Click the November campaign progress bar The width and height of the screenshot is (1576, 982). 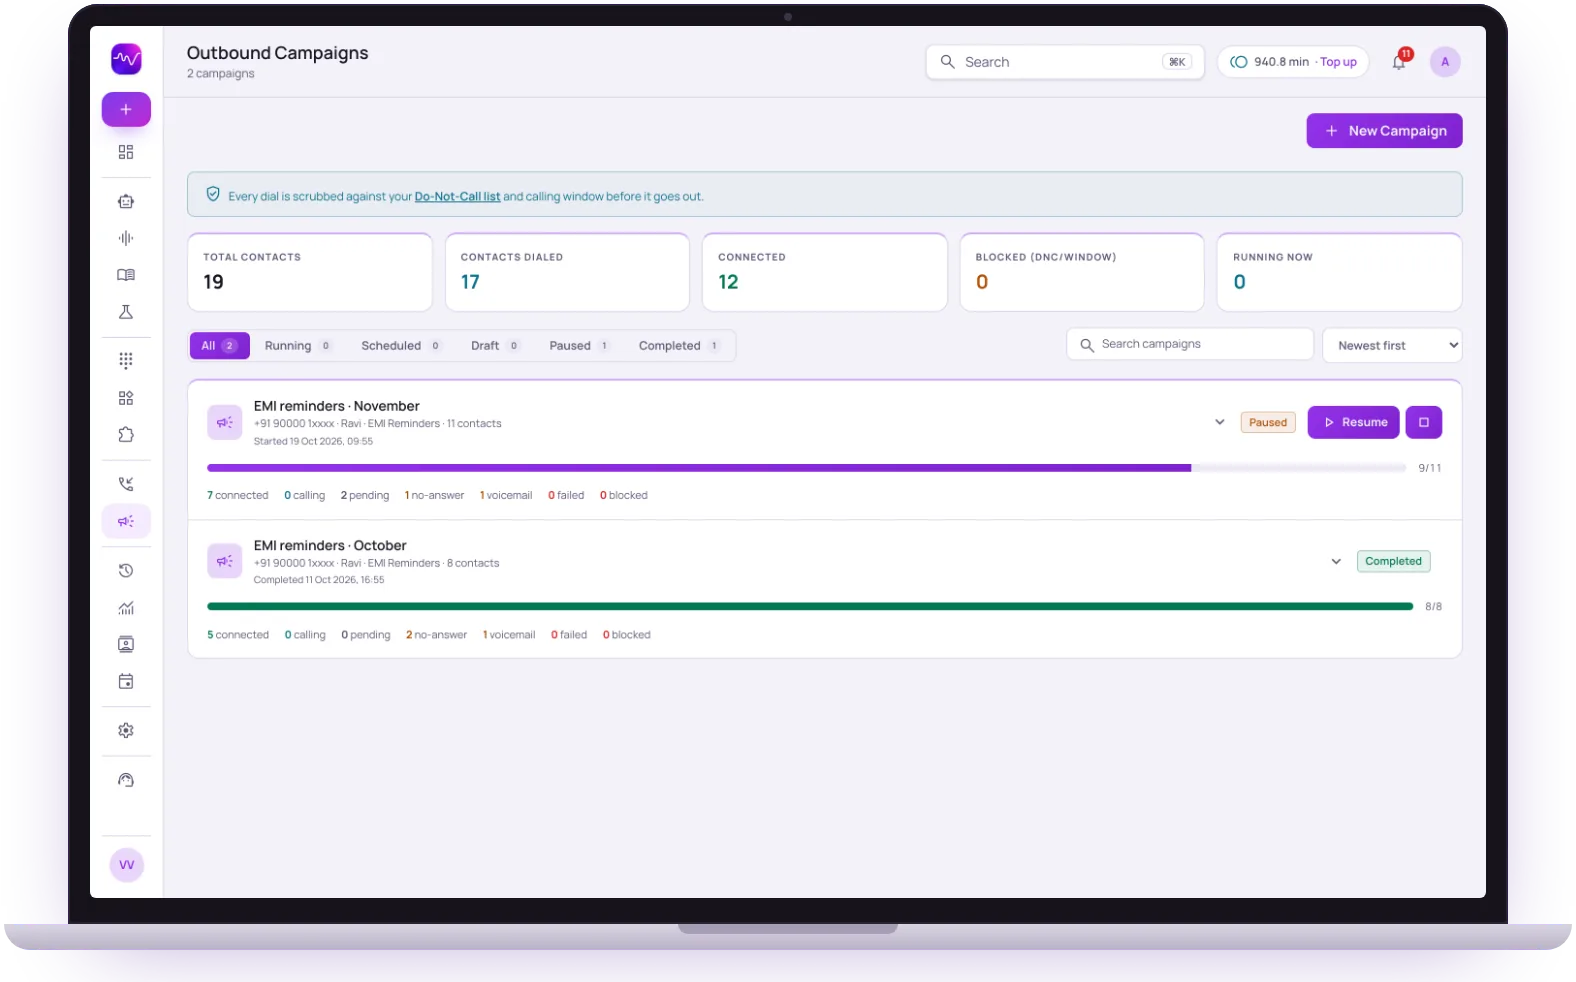click(x=806, y=468)
